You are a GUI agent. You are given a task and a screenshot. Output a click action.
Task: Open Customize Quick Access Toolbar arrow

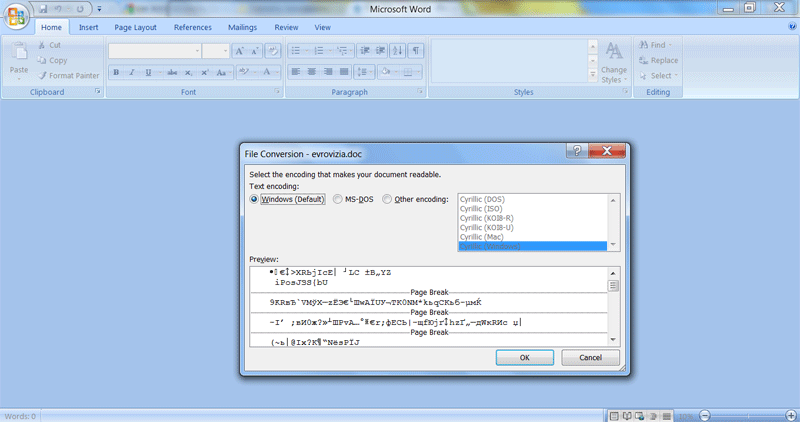click(99, 9)
